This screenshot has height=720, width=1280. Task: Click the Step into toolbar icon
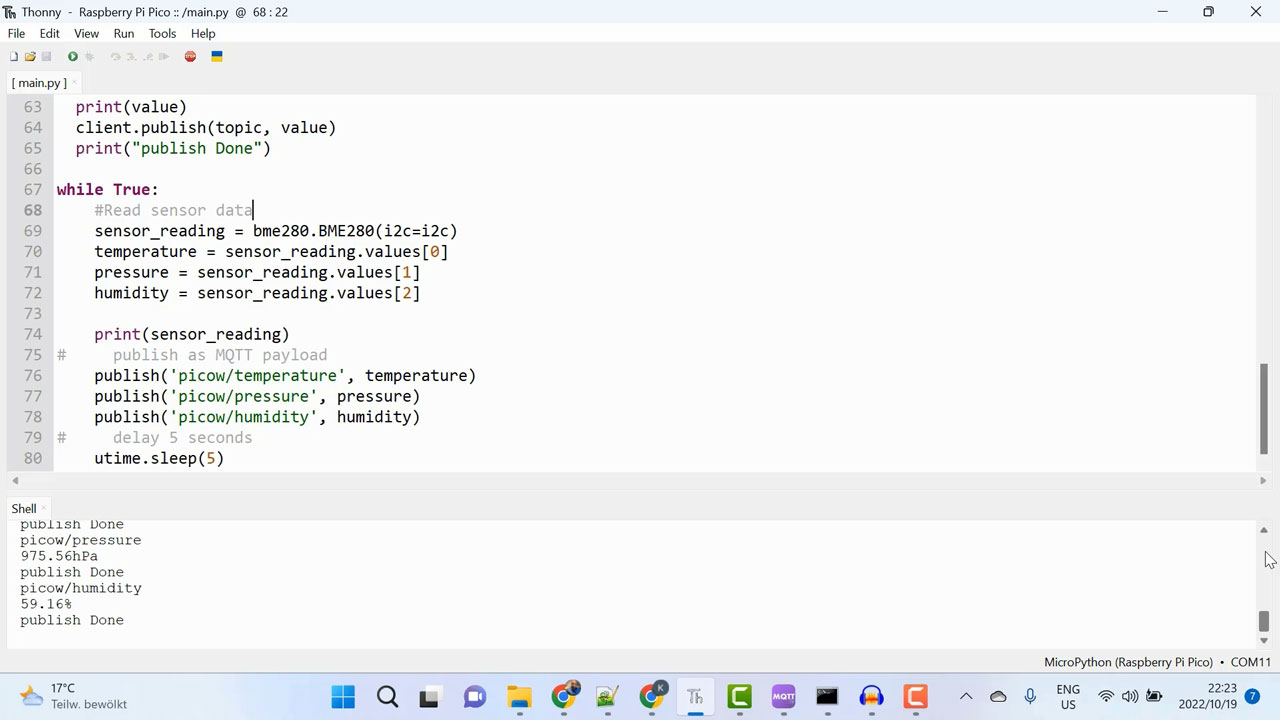pyautogui.click(x=131, y=57)
